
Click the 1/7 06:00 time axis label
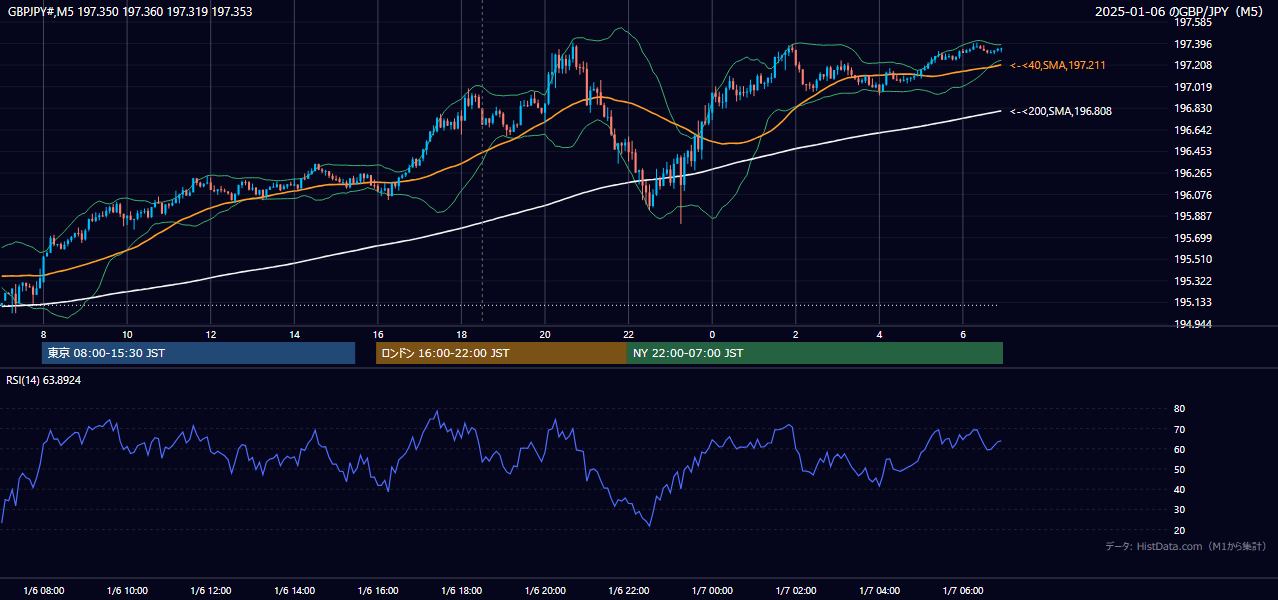(962, 590)
